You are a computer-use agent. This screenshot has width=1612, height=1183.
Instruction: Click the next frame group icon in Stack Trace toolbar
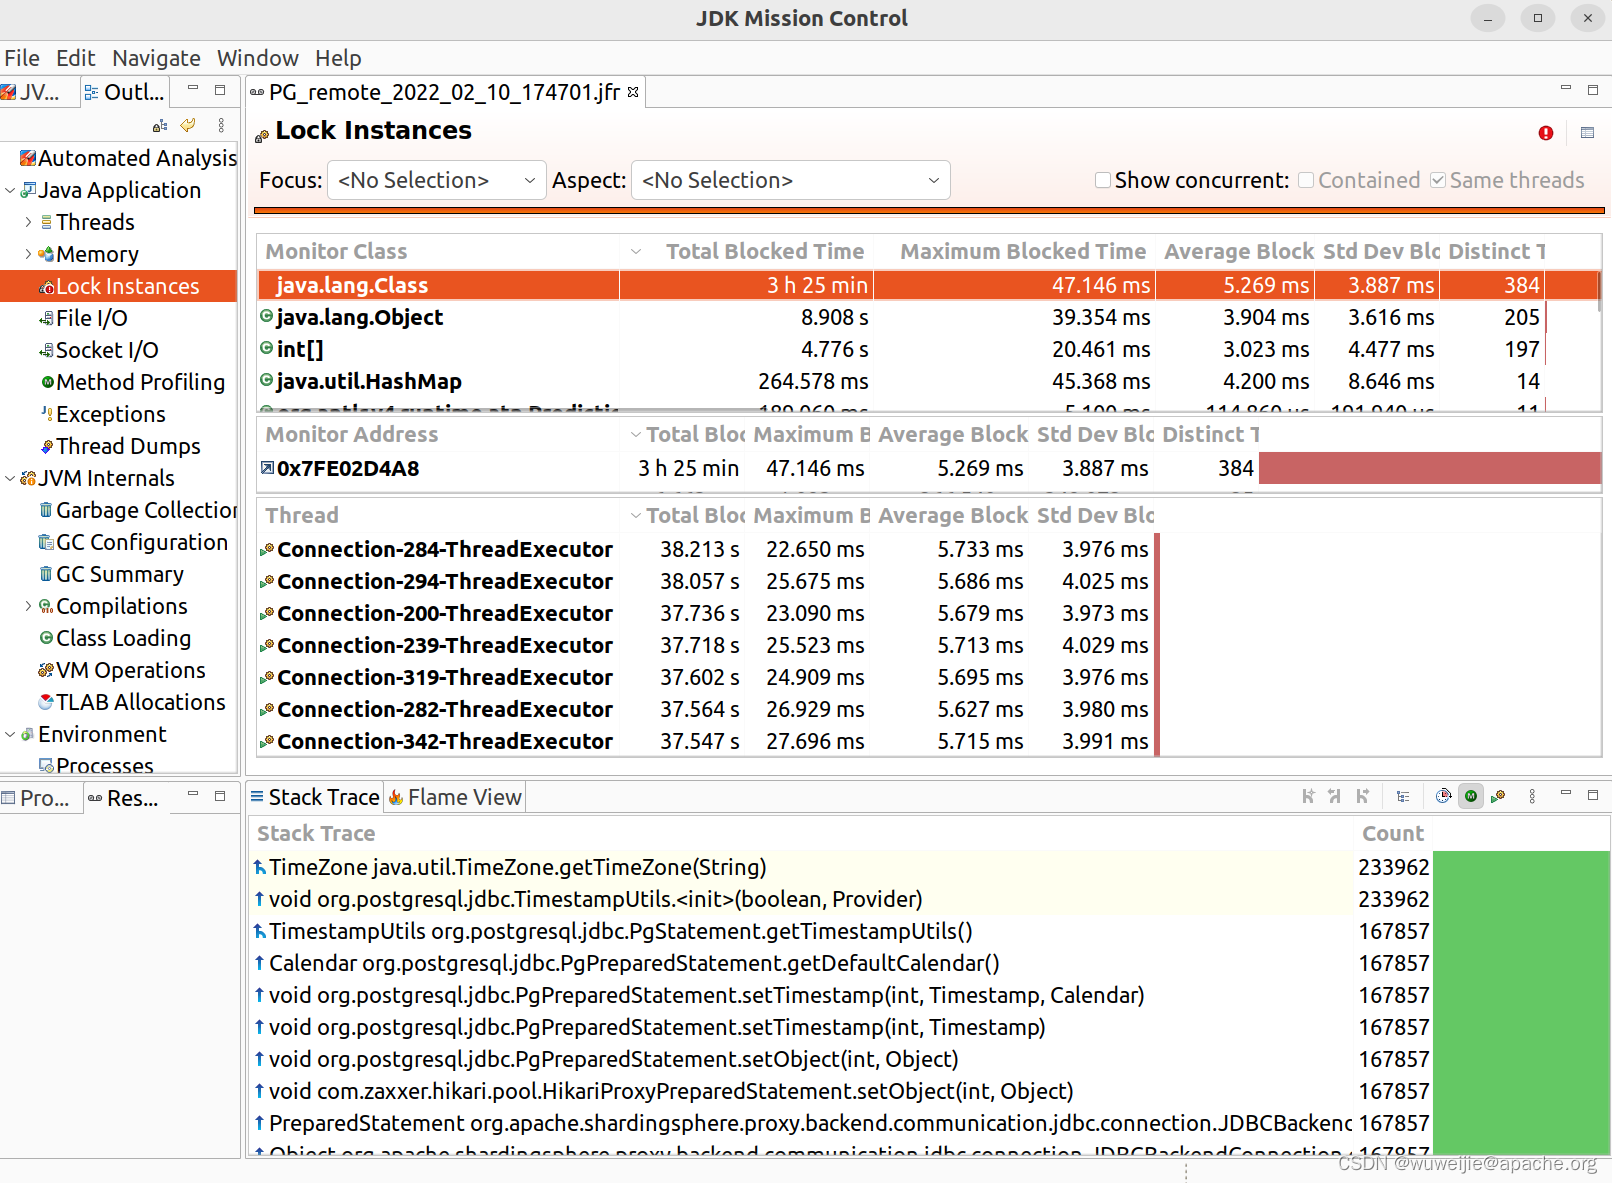click(1362, 797)
